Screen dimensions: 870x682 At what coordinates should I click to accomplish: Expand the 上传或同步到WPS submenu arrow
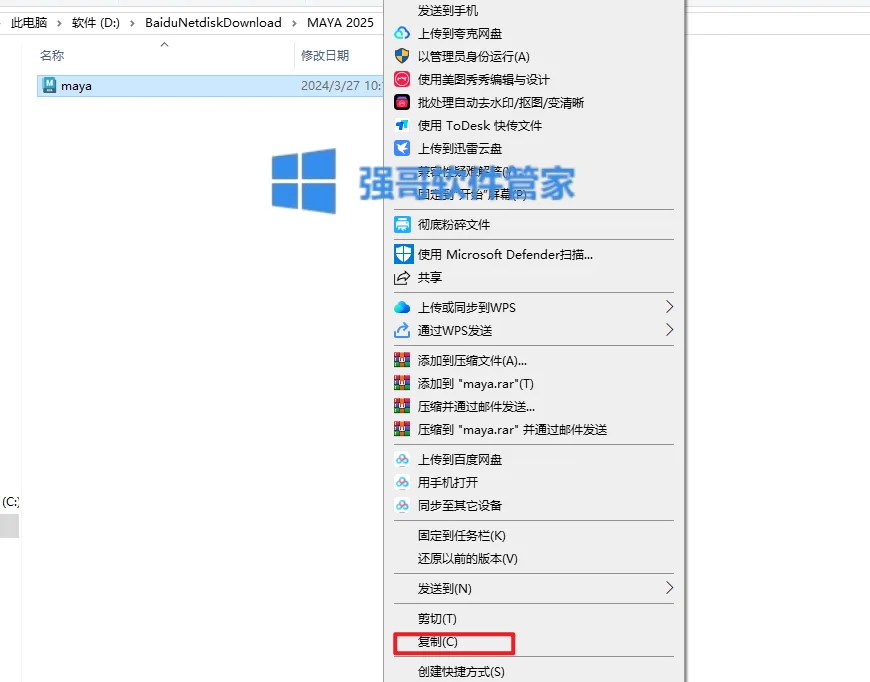tap(669, 307)
